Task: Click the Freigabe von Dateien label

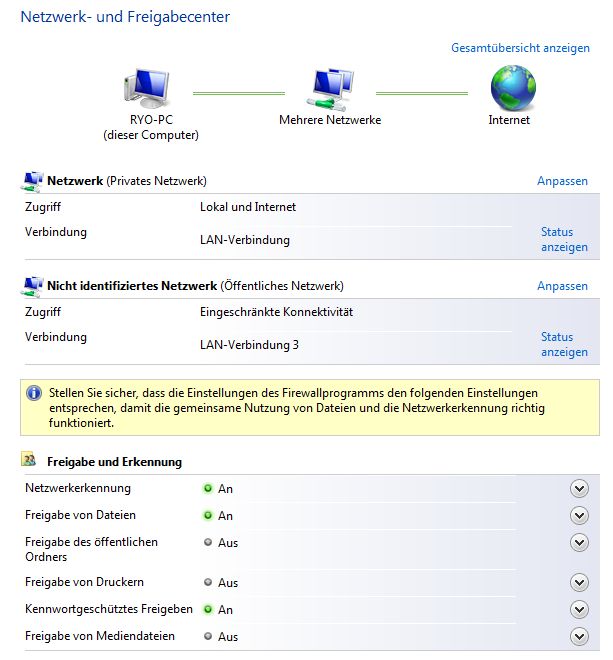Action: coord(80,515)
